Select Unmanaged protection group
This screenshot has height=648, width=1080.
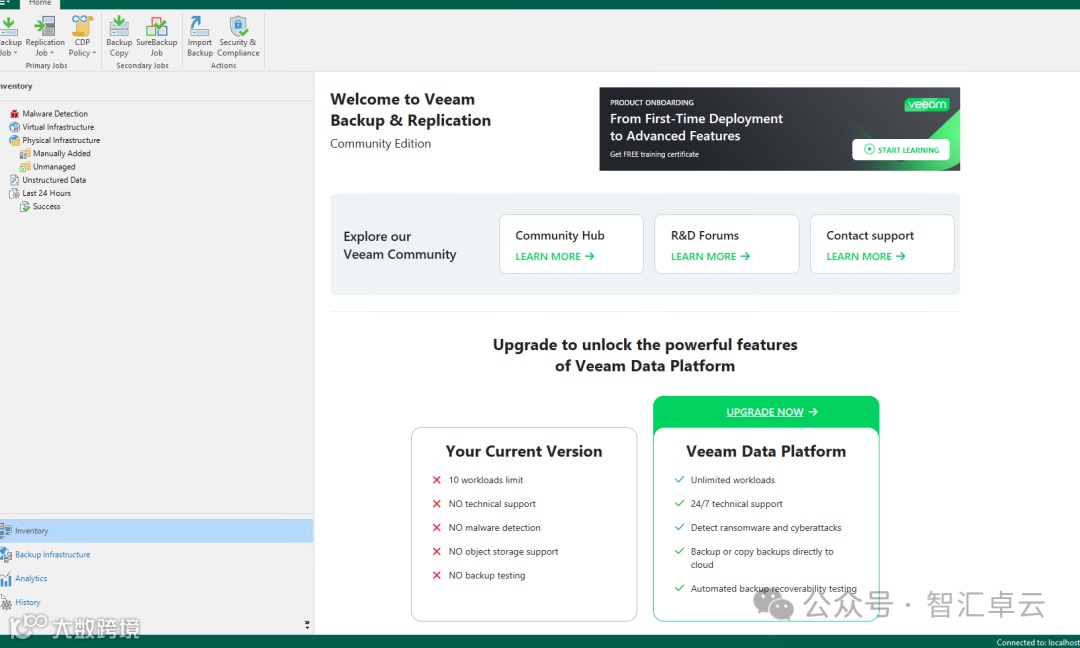pyautogui.click(x=54, y=167)
